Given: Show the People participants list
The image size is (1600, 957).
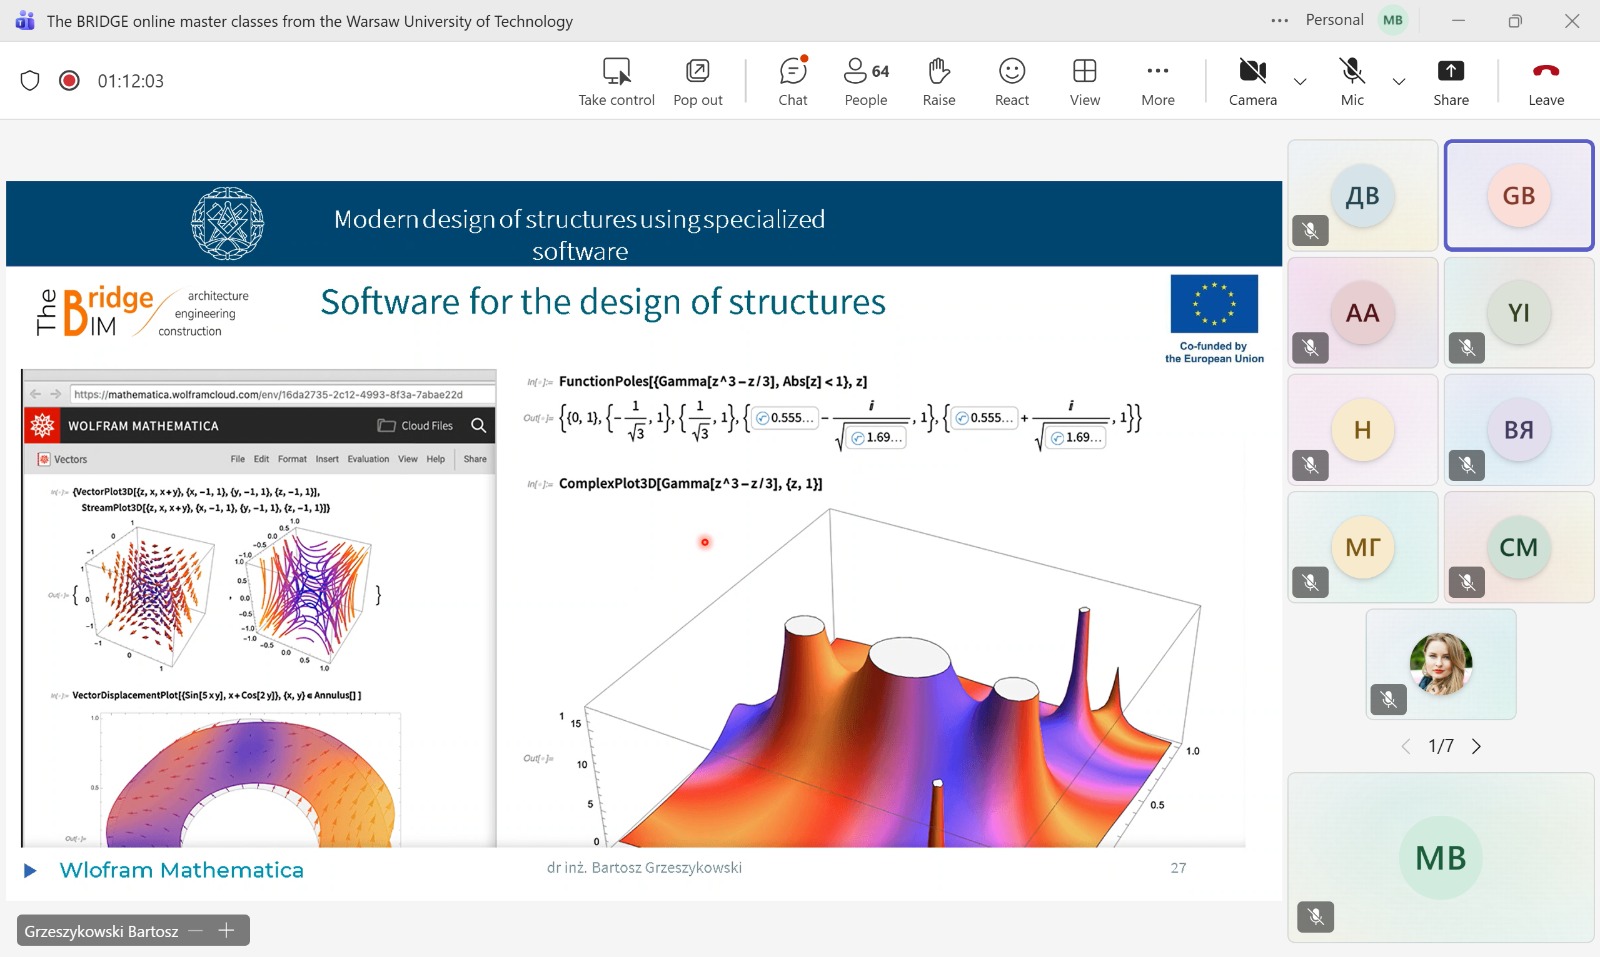Looking at the screenshot, I should [865, 81].
